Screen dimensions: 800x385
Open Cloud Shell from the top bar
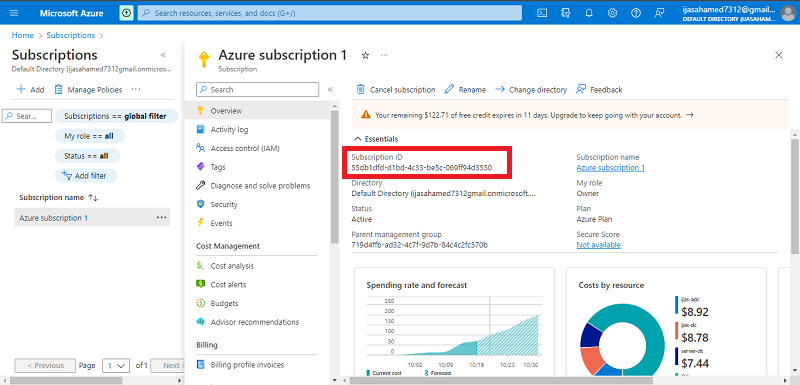542,13
